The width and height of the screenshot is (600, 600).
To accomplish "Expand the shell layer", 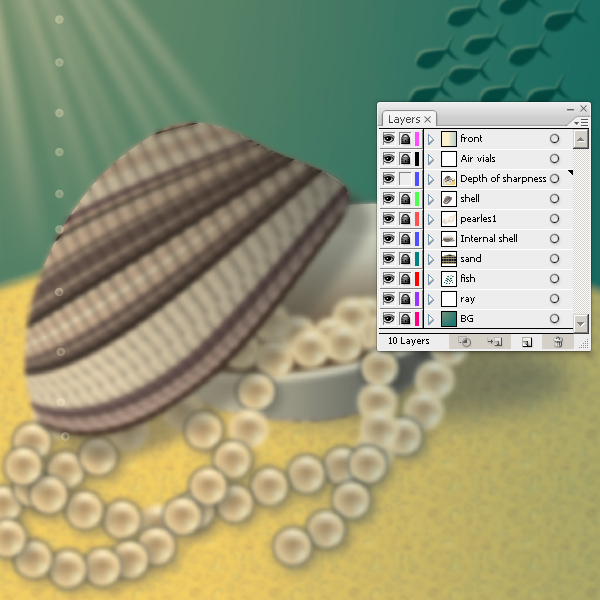I will click(431, 199).
